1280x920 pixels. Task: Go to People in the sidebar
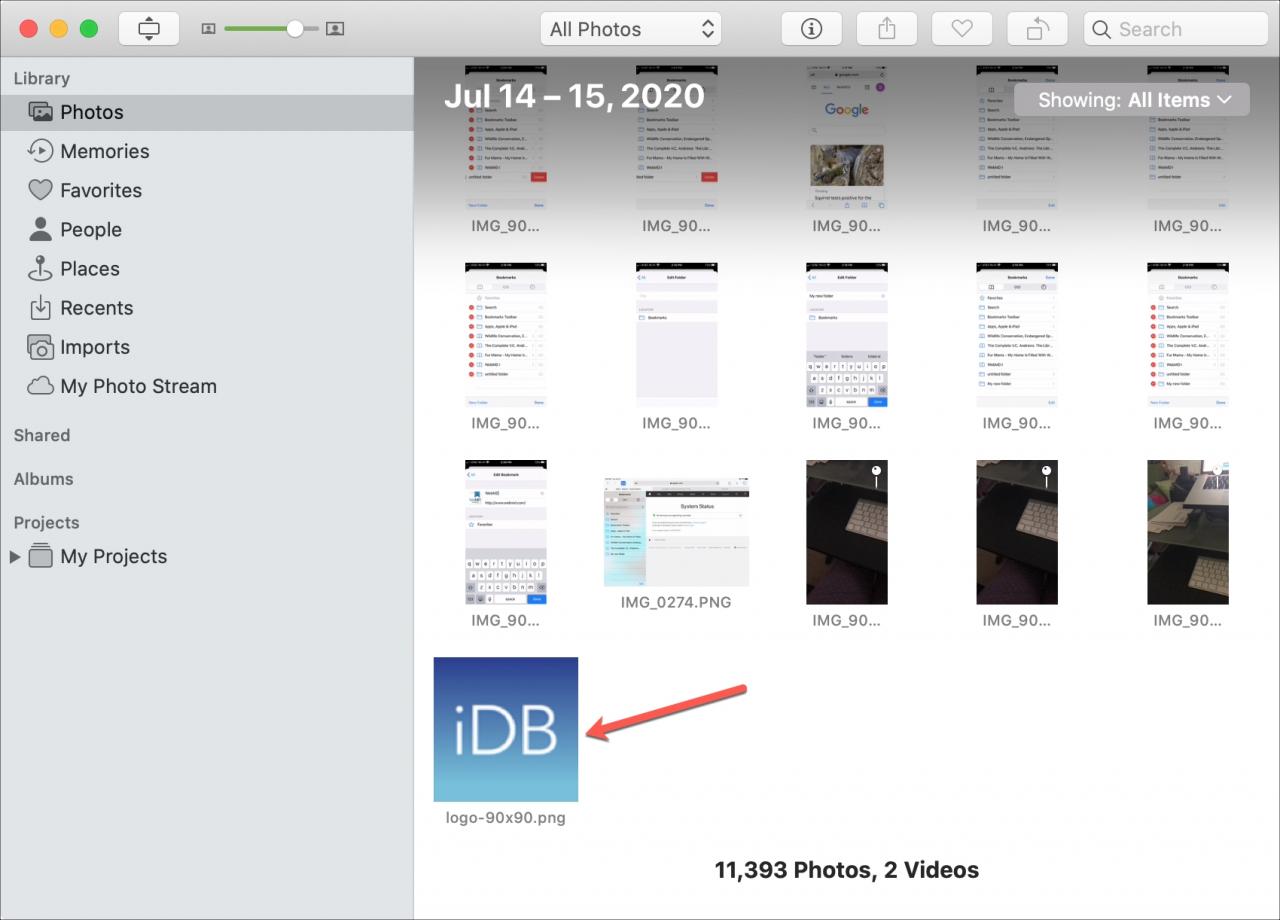[x=206, y=229]
